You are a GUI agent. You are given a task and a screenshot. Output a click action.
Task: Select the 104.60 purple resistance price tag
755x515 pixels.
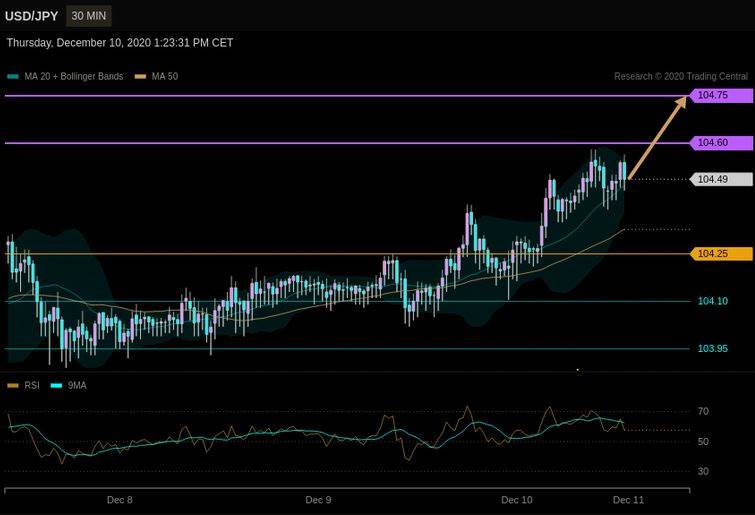721,143
